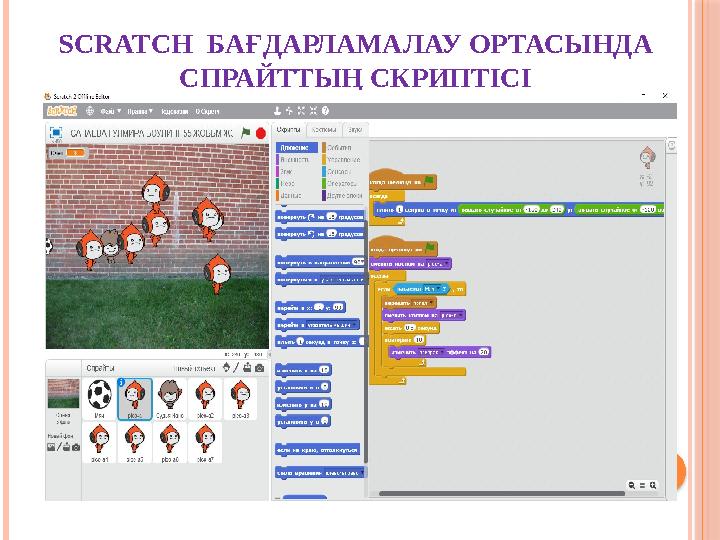The height and width of the screenshot is (540, 720).
Task: Select the Delete tool in the top toolbar
Action: coord(289,111)
